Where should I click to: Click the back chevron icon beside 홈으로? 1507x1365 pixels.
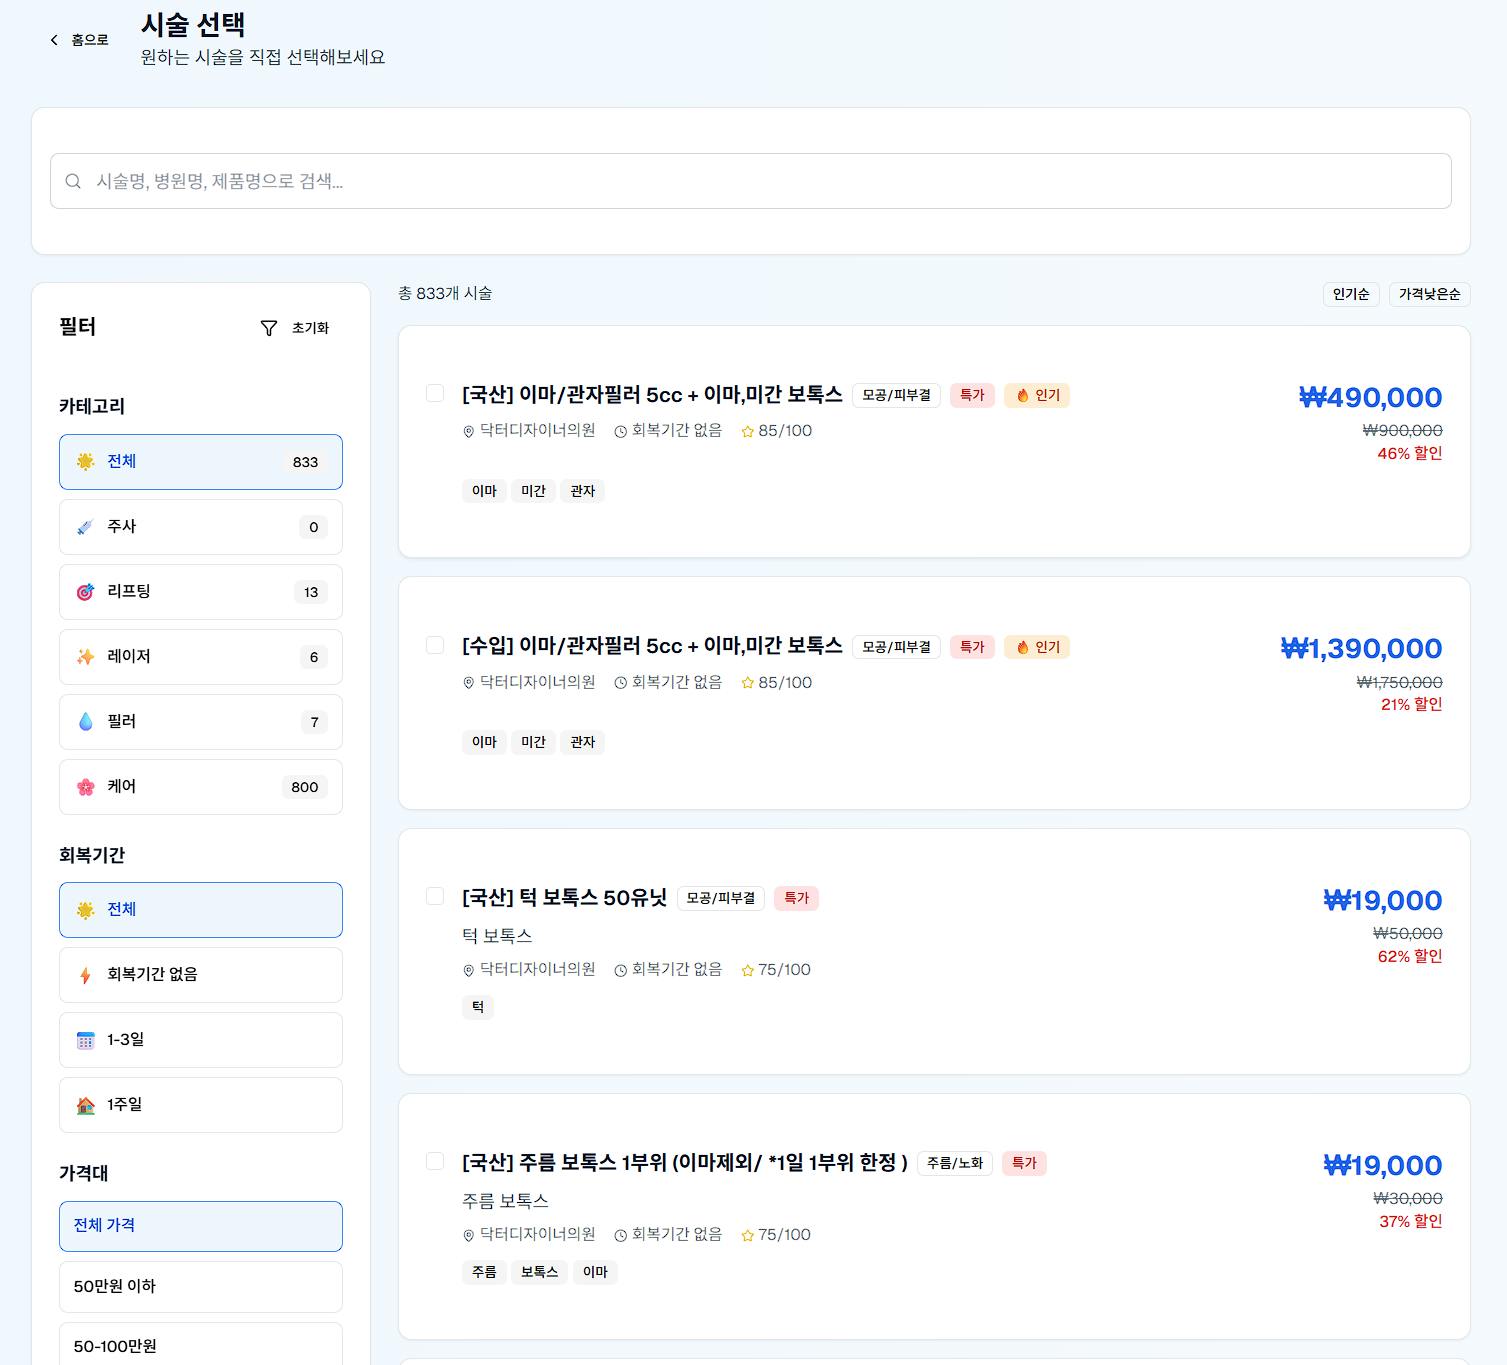click(54, 40)
